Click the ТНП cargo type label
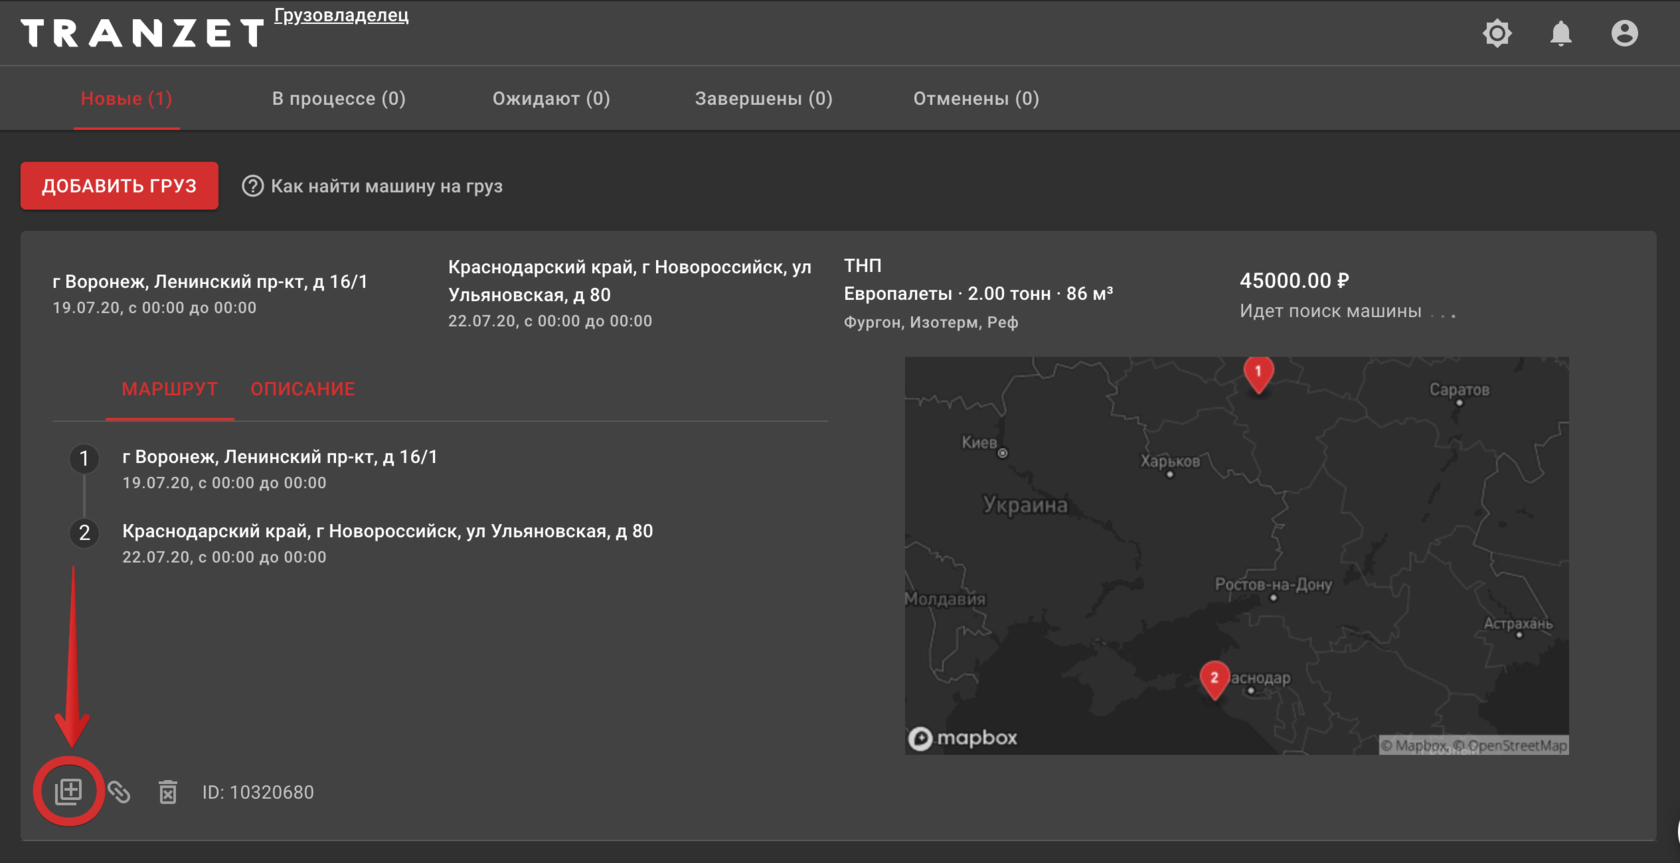 pyautogui.click(x=863, y=266)
